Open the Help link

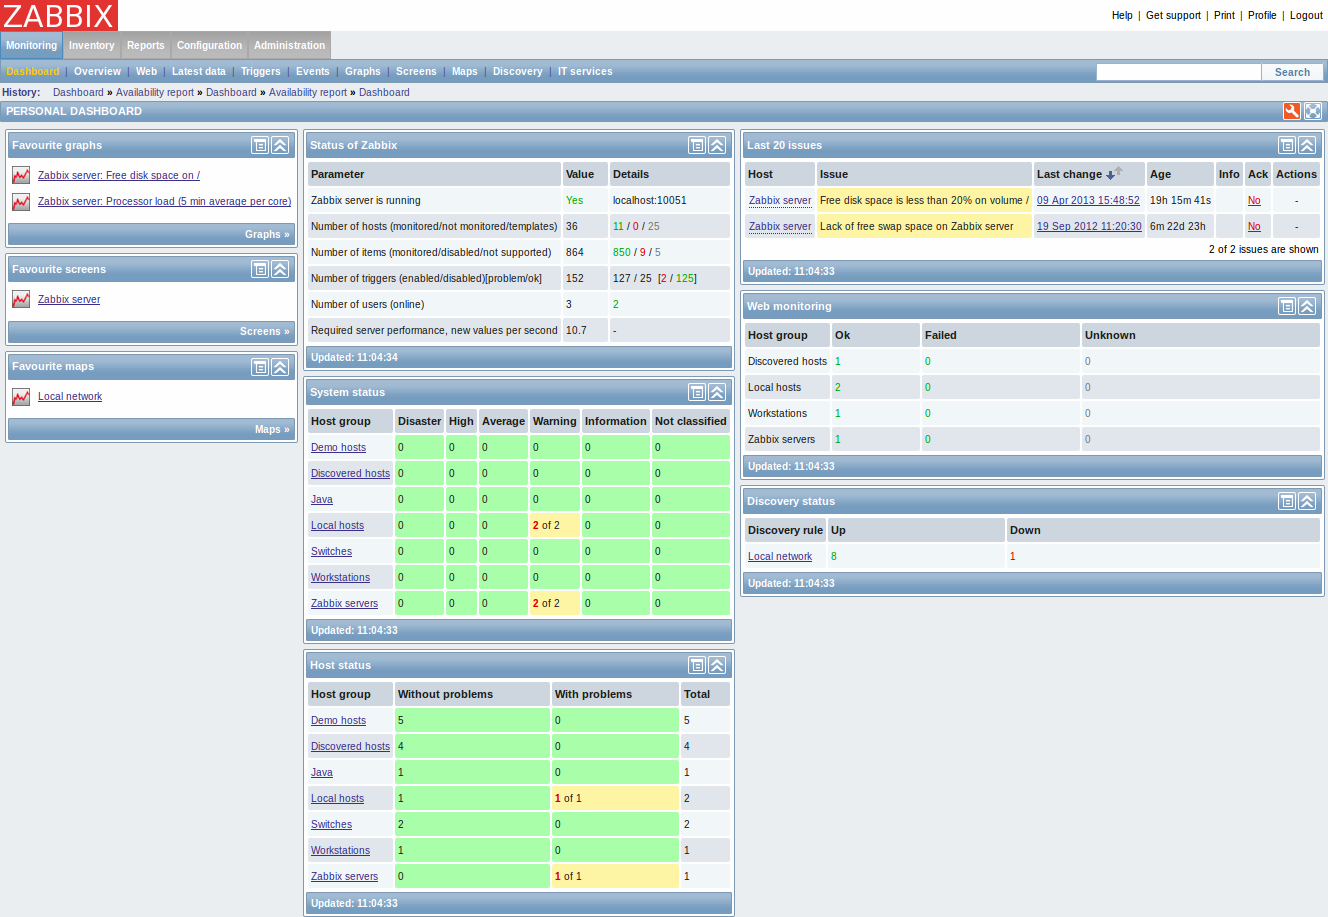click(x=1122, y=15)
